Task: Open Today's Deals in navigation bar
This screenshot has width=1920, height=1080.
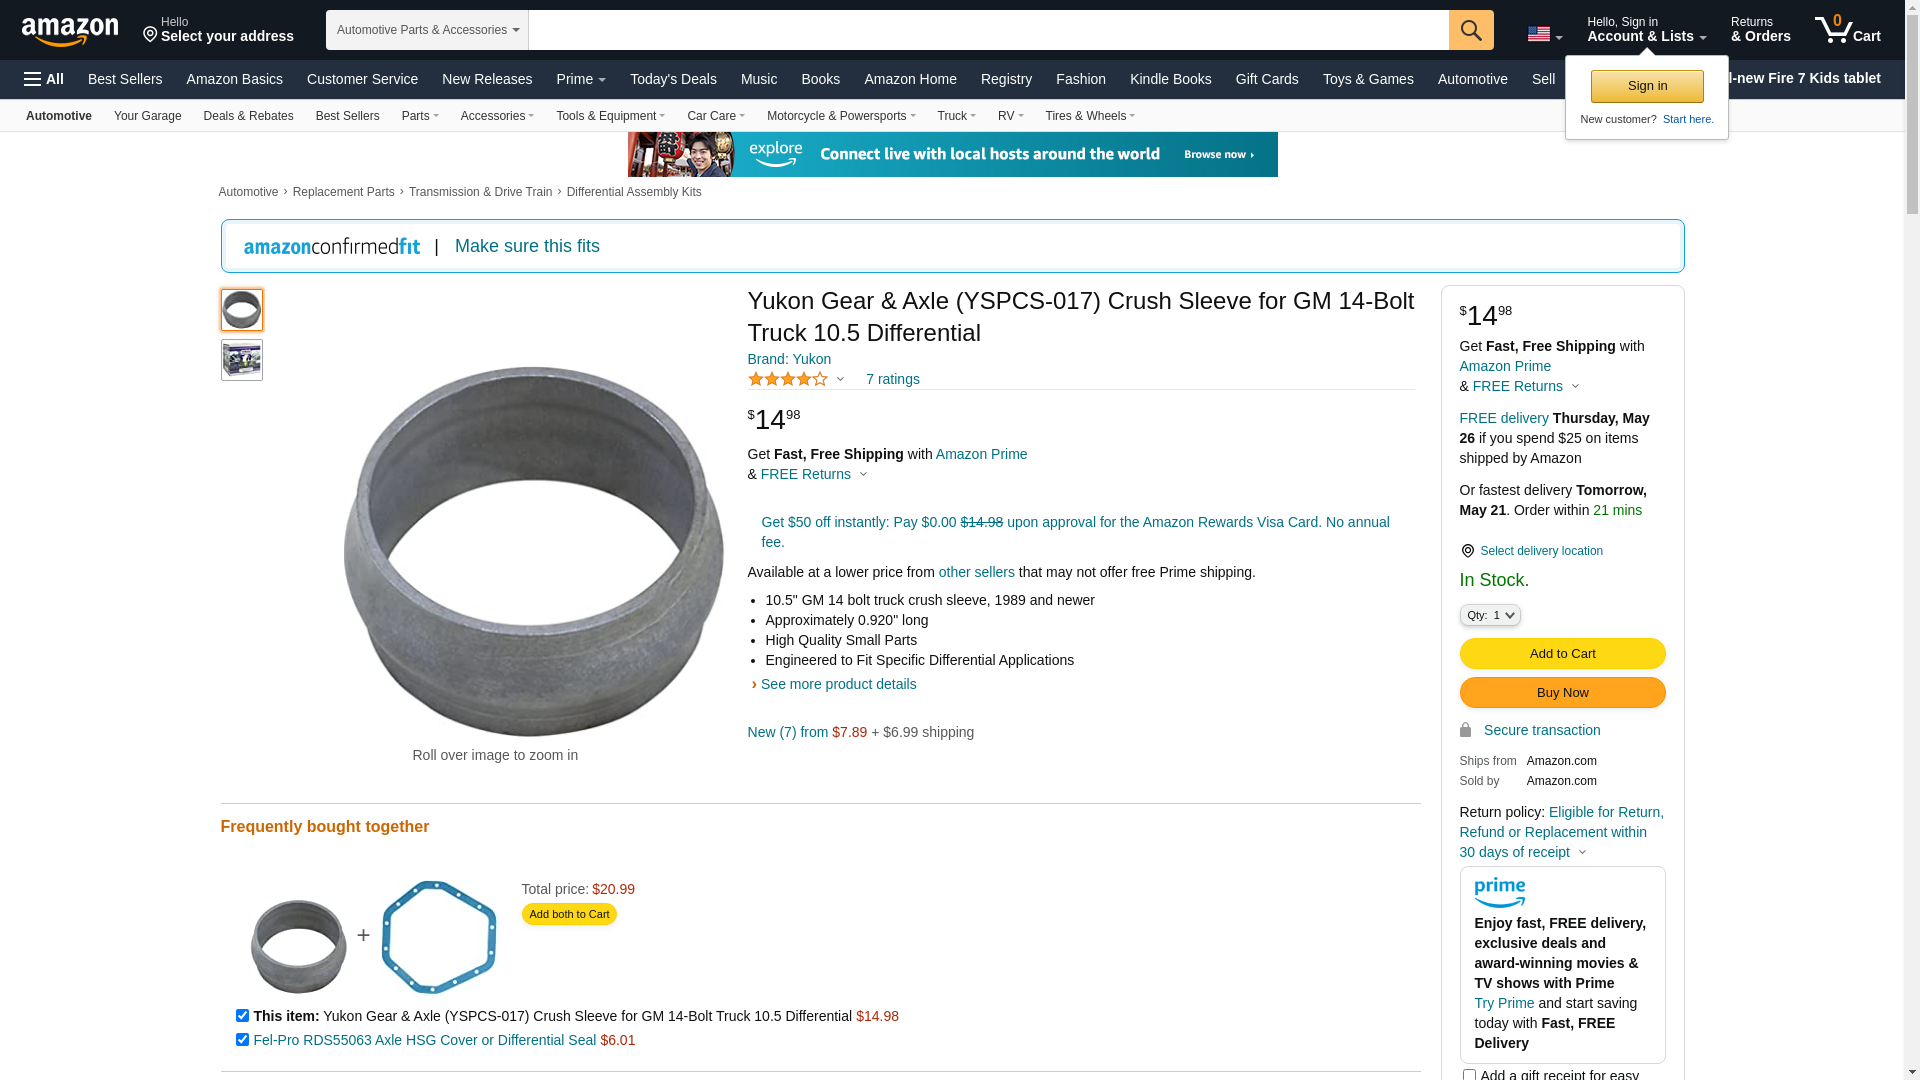Action: click(673, 79)
